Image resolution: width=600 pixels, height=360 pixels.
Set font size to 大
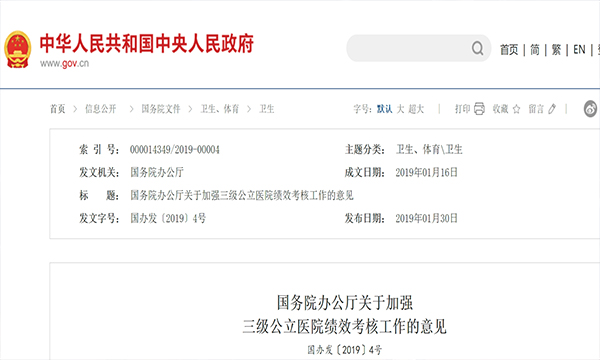(400, 109)
